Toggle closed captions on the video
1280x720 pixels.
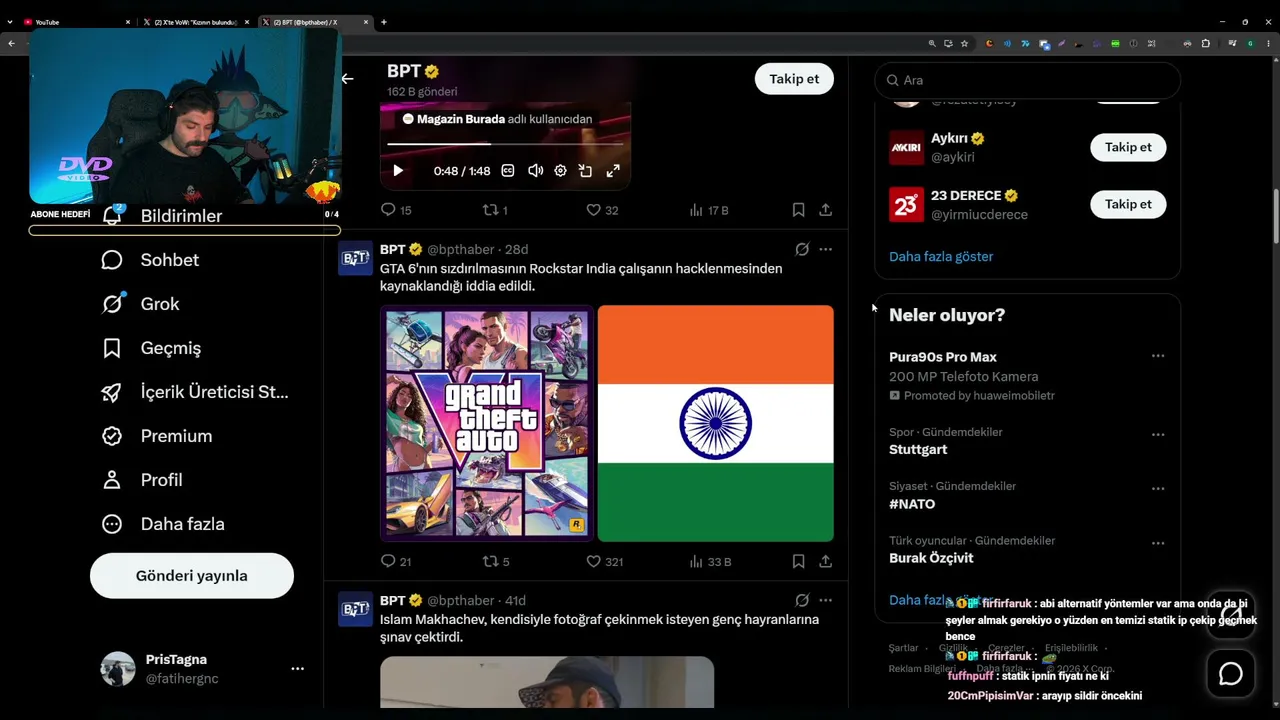pos(507,171)
